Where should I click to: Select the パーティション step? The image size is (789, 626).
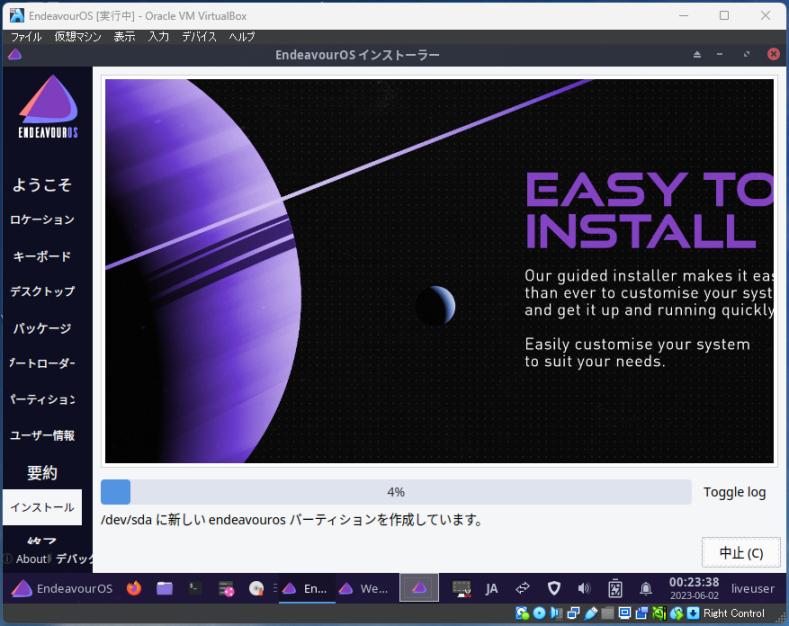[x=42, y=400]
